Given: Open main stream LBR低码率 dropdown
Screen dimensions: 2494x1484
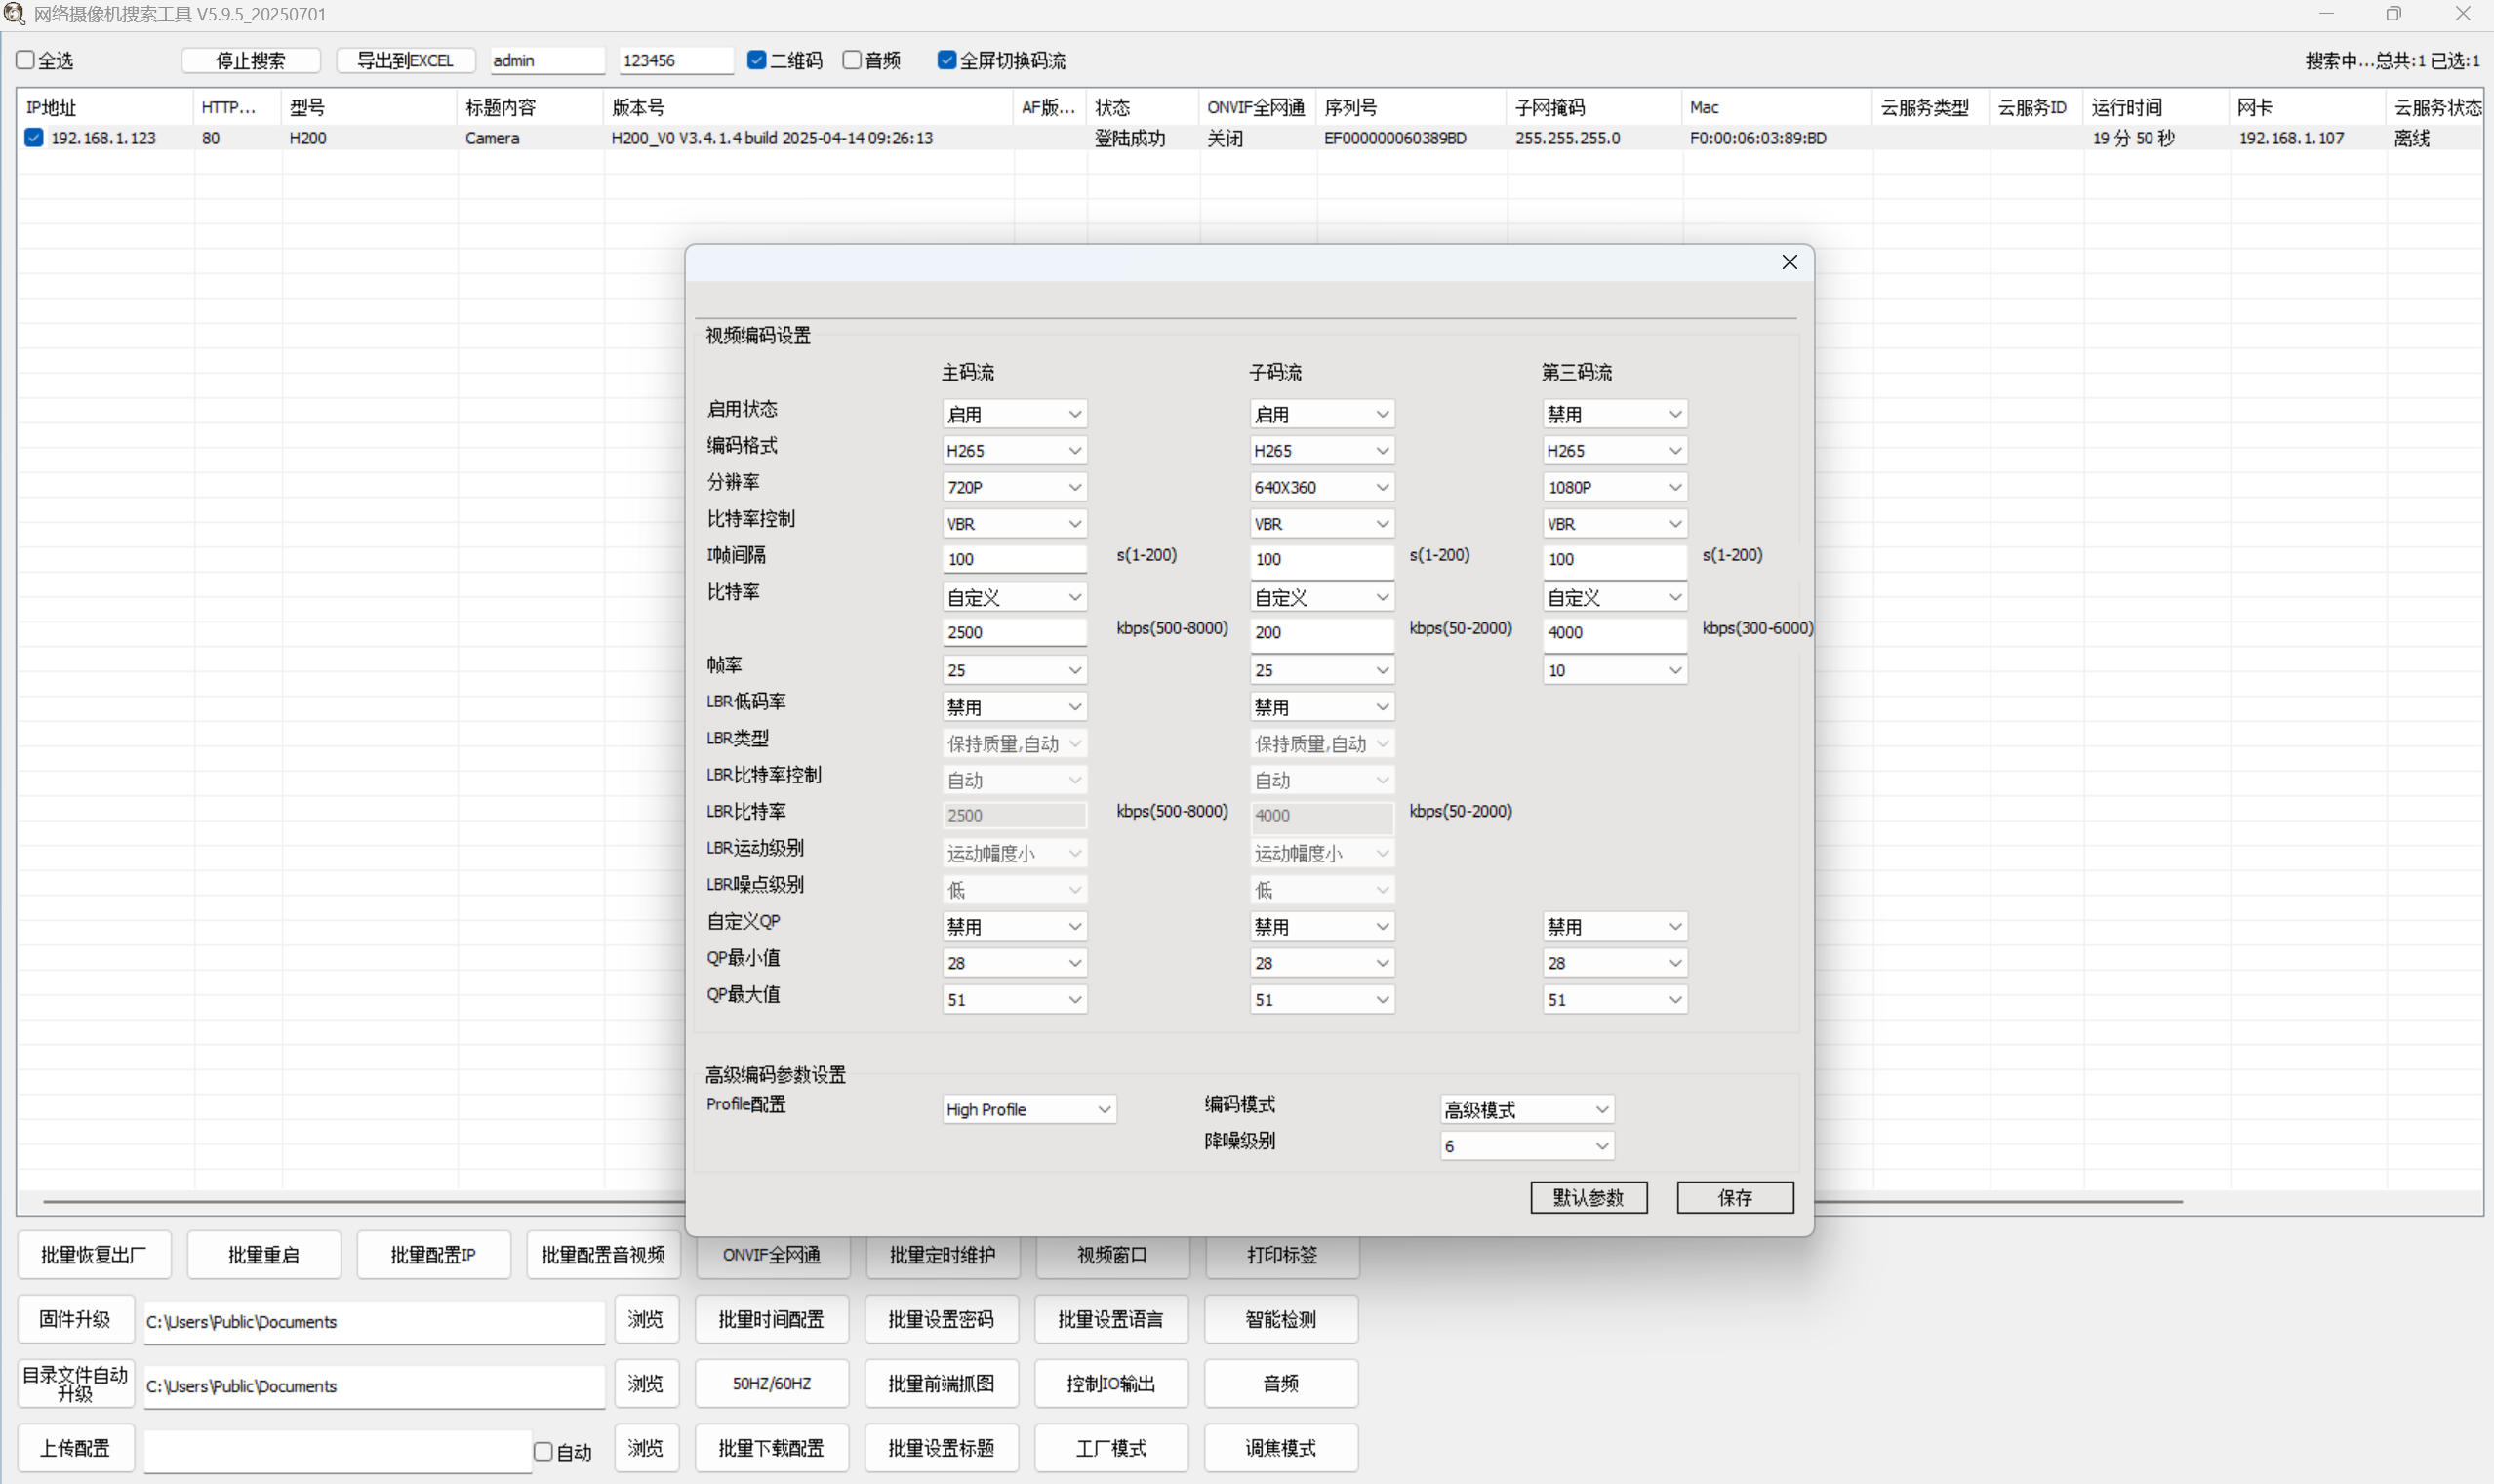Looking at the screenshot, I should (1014, 707).
